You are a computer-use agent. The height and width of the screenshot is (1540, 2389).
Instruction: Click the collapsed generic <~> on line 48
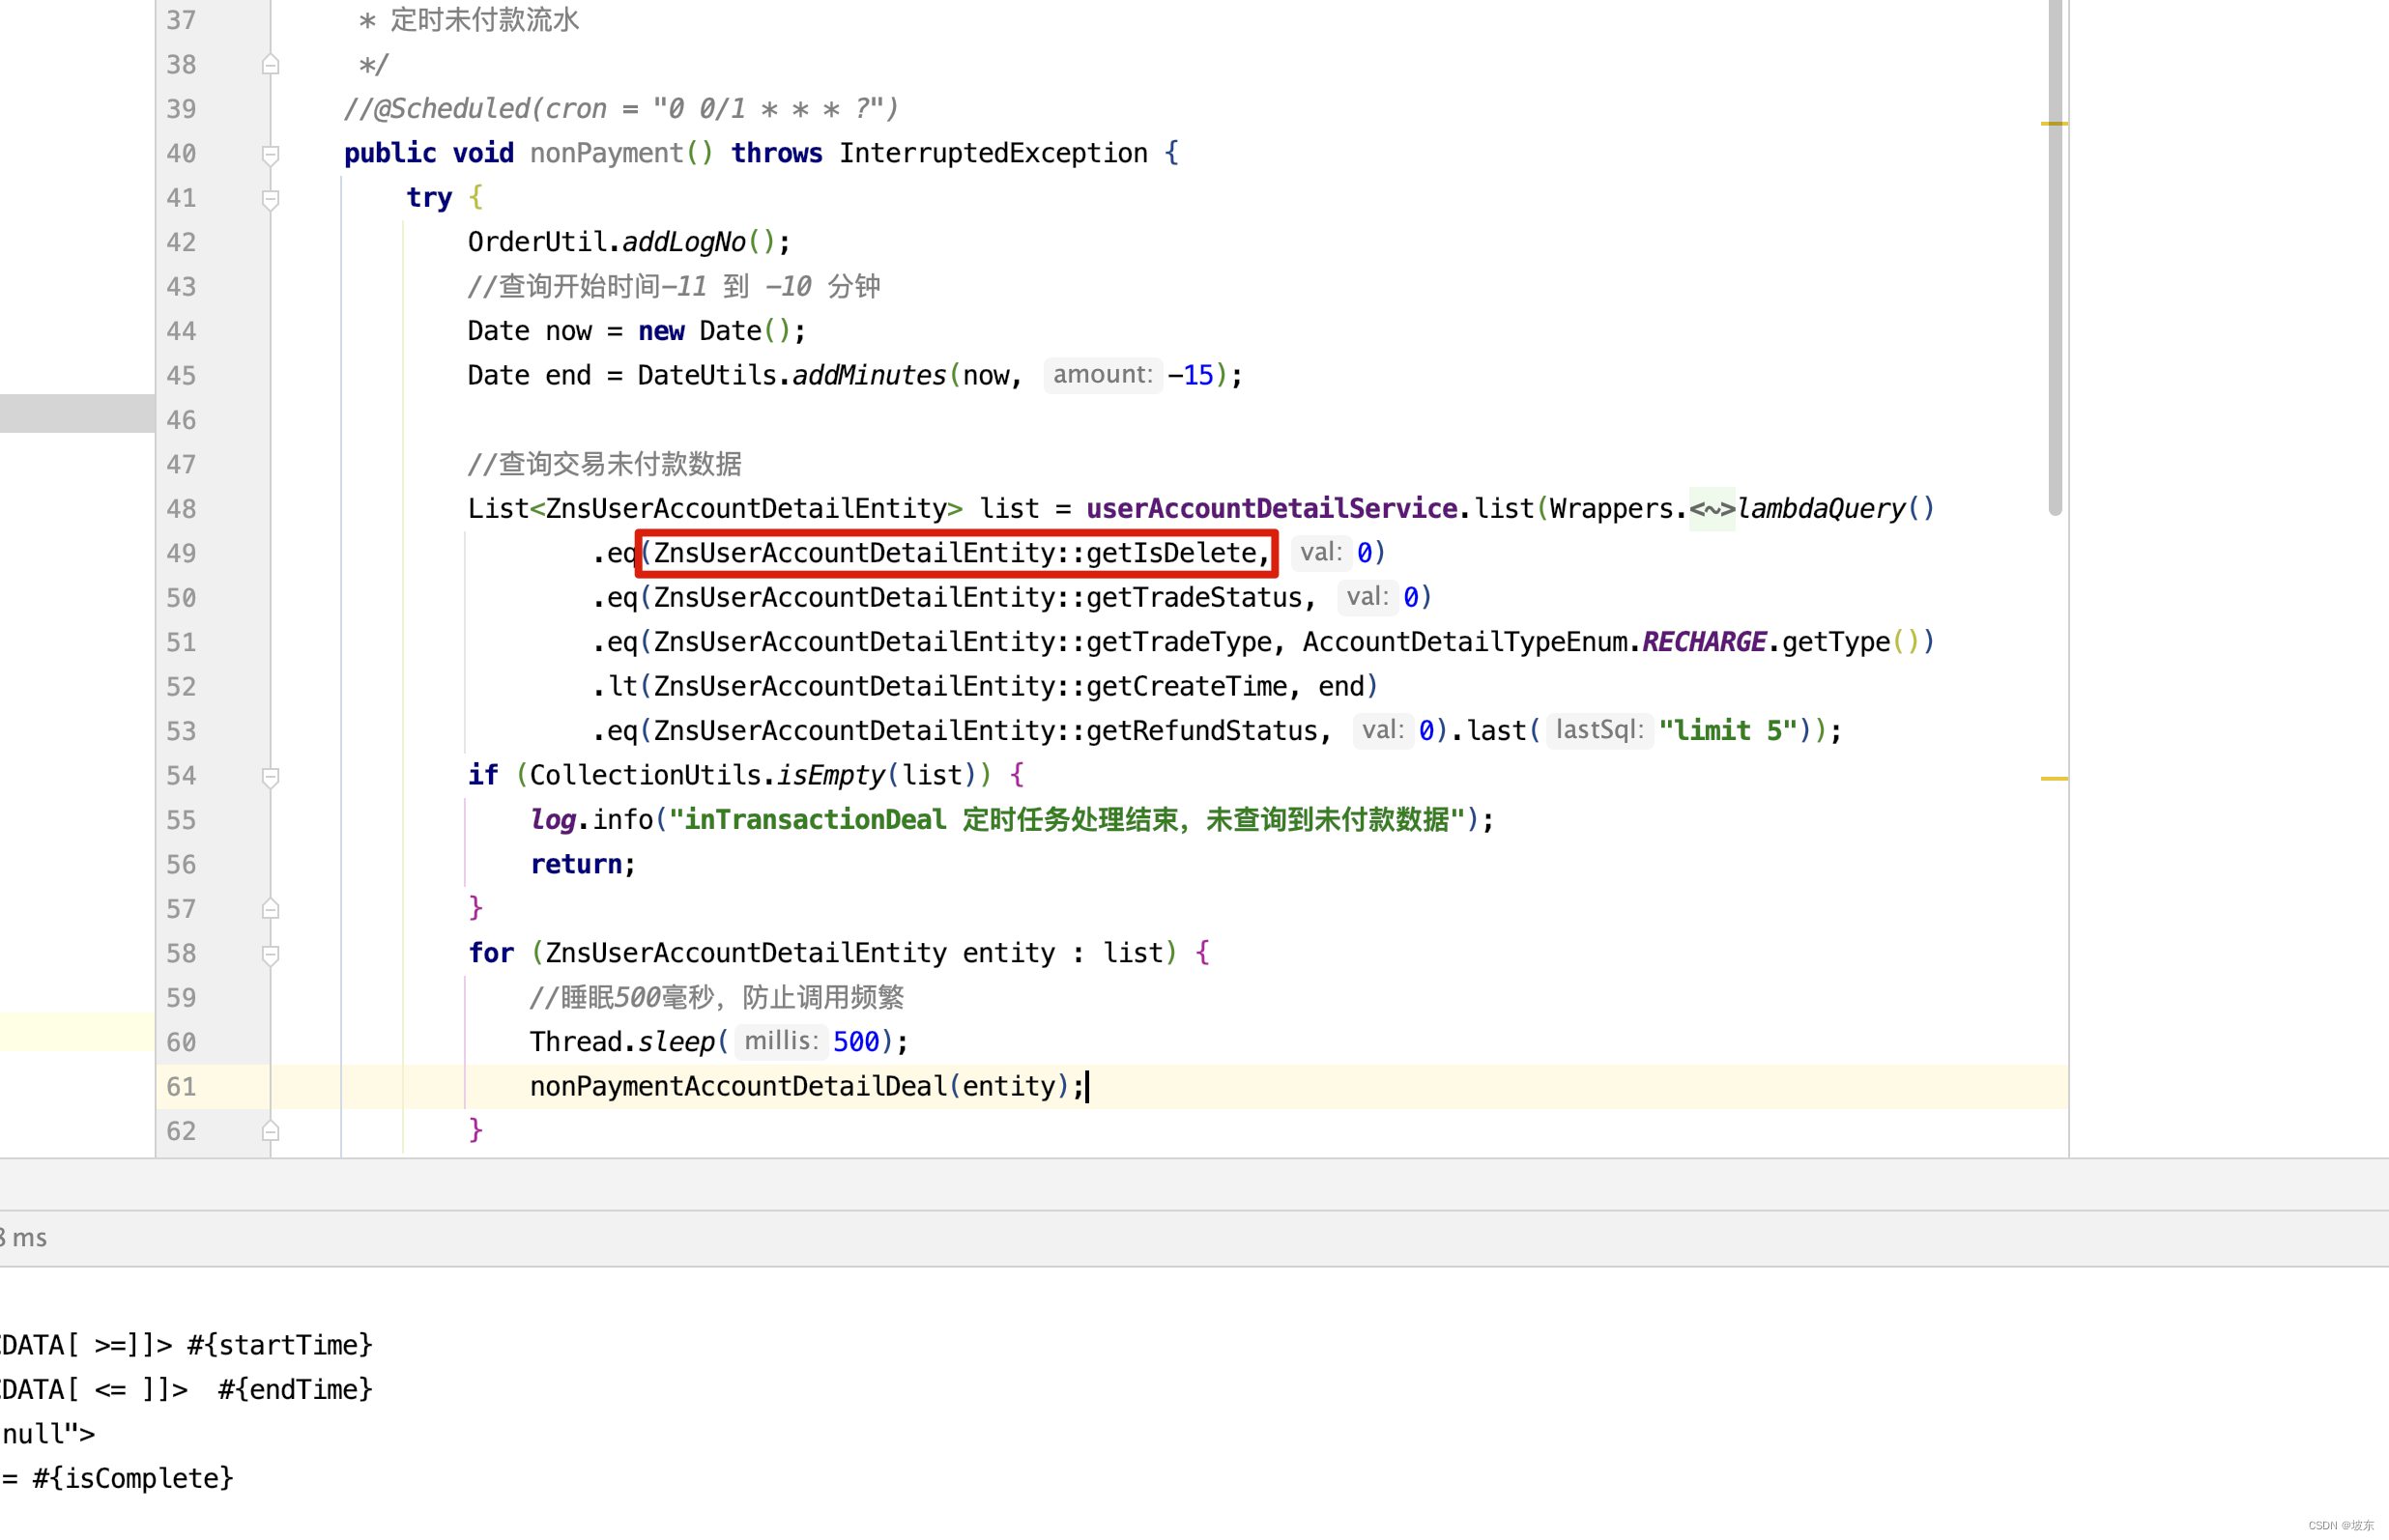(1712, 509)
